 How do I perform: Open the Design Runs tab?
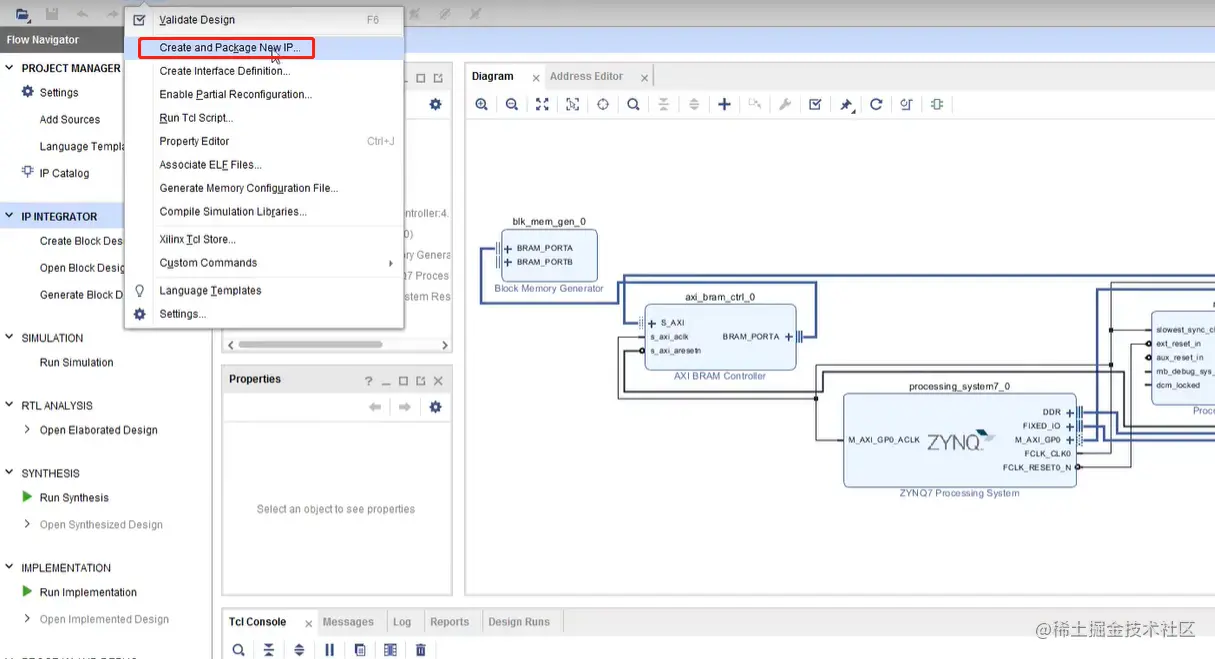519,622
